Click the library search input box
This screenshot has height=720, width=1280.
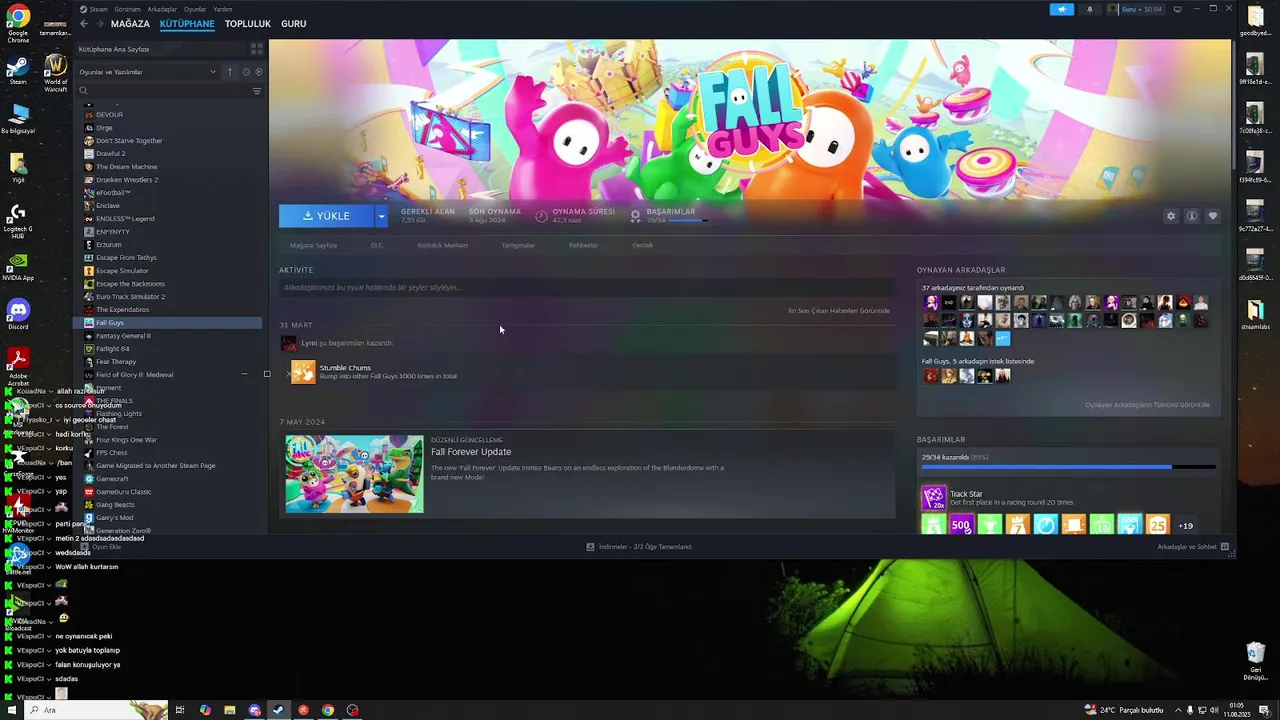click(165, 91)
